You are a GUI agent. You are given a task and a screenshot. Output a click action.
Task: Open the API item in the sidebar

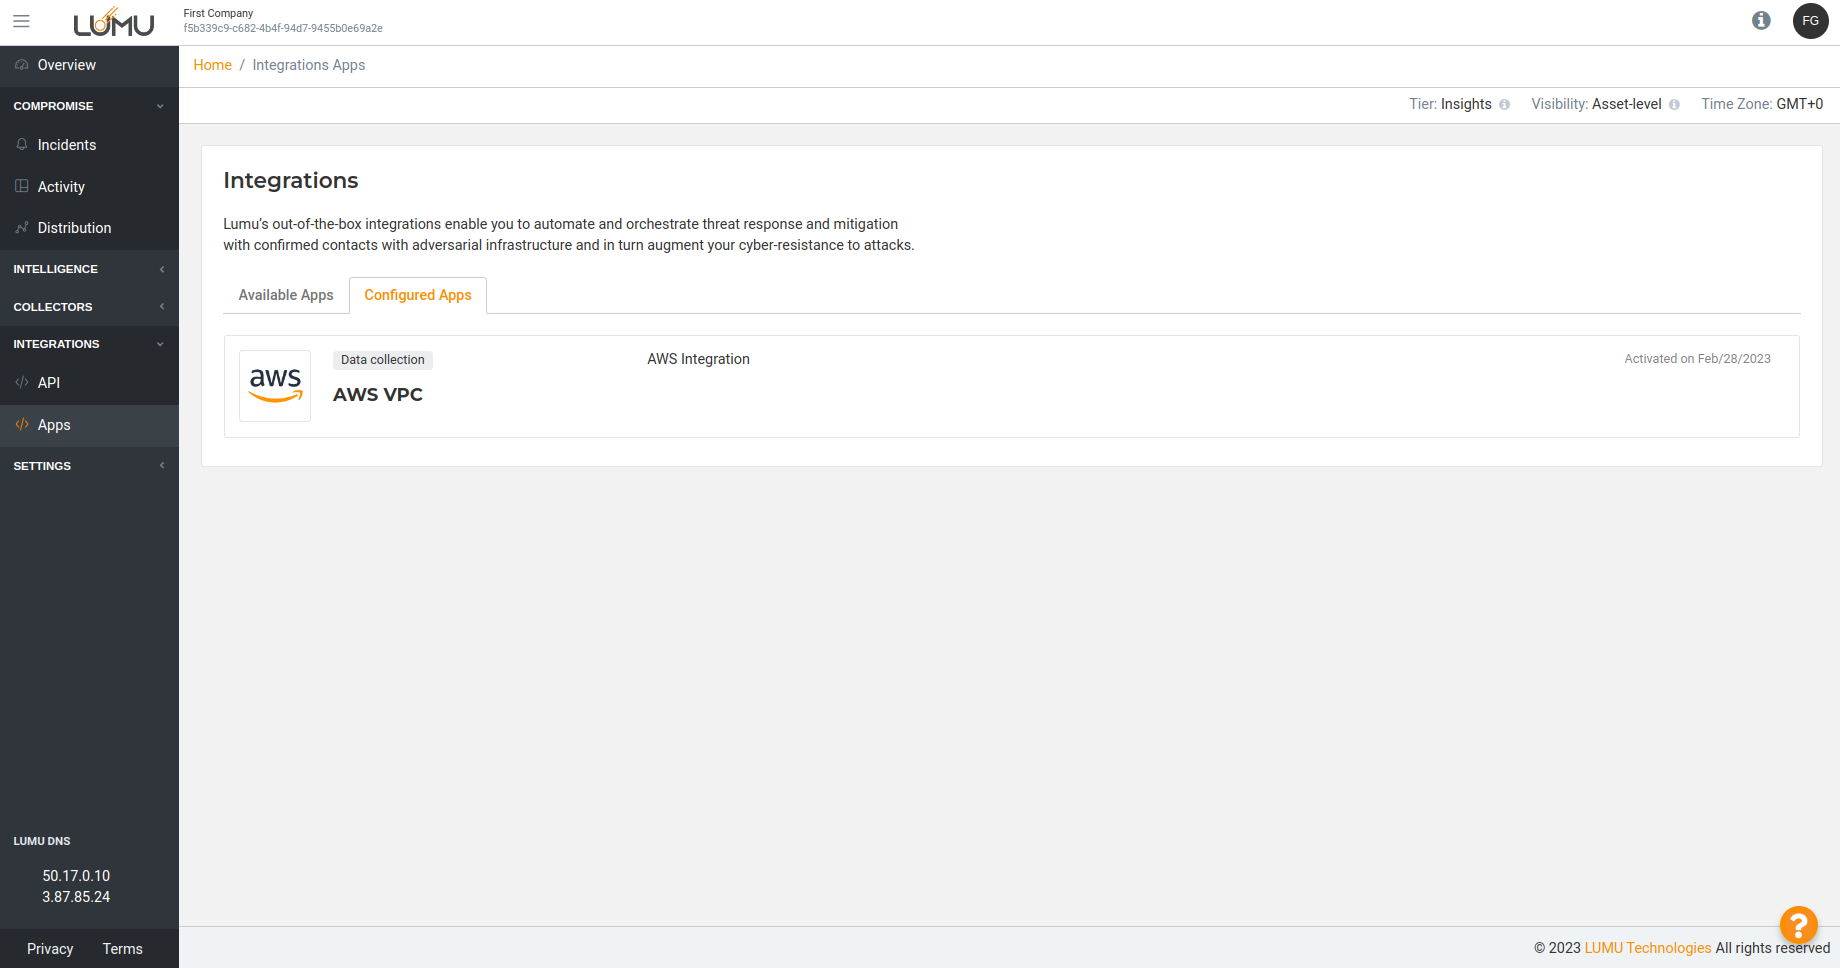pyautogui.click(x=49, y=383)
